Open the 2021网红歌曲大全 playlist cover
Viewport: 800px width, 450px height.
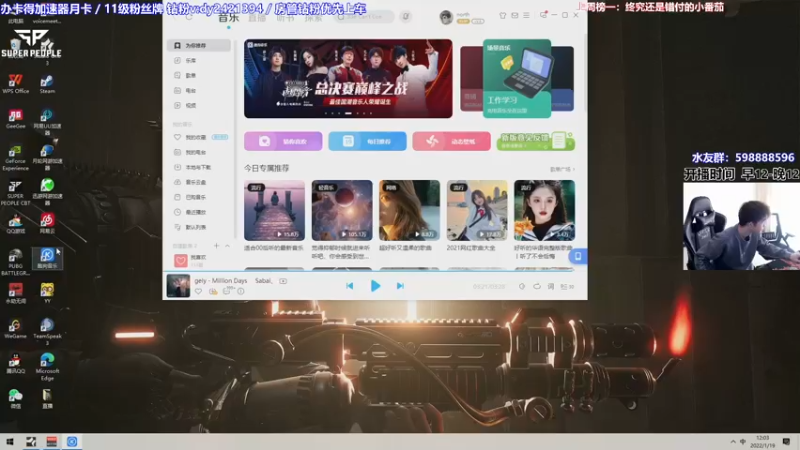tap(477, 210)
